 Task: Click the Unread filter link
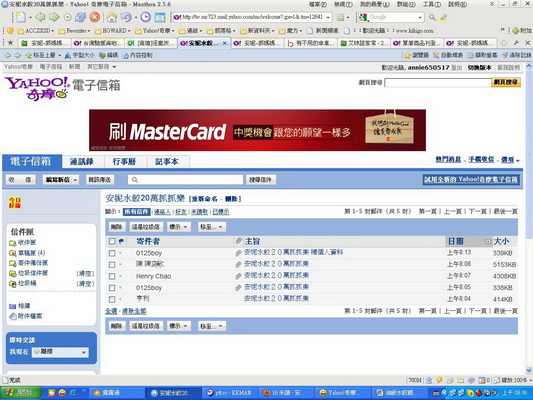[200, 212]
